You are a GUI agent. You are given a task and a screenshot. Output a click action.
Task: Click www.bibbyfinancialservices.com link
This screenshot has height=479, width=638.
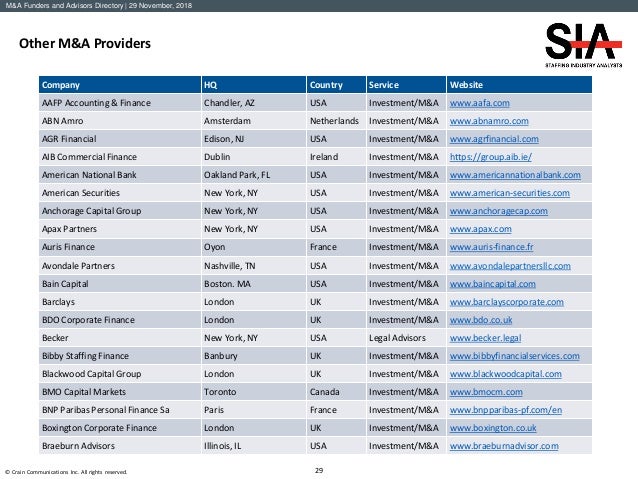coord(515,356)
